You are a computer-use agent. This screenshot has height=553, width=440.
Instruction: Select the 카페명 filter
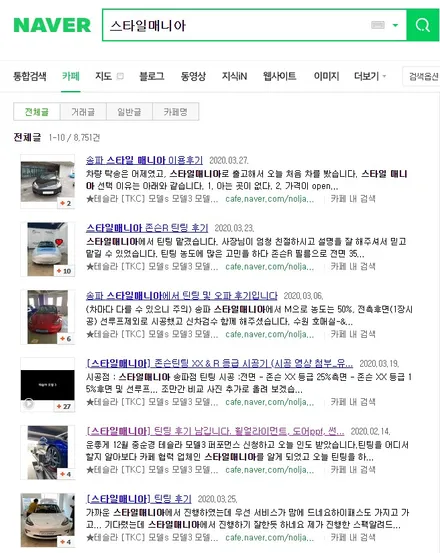click(176, 112)
